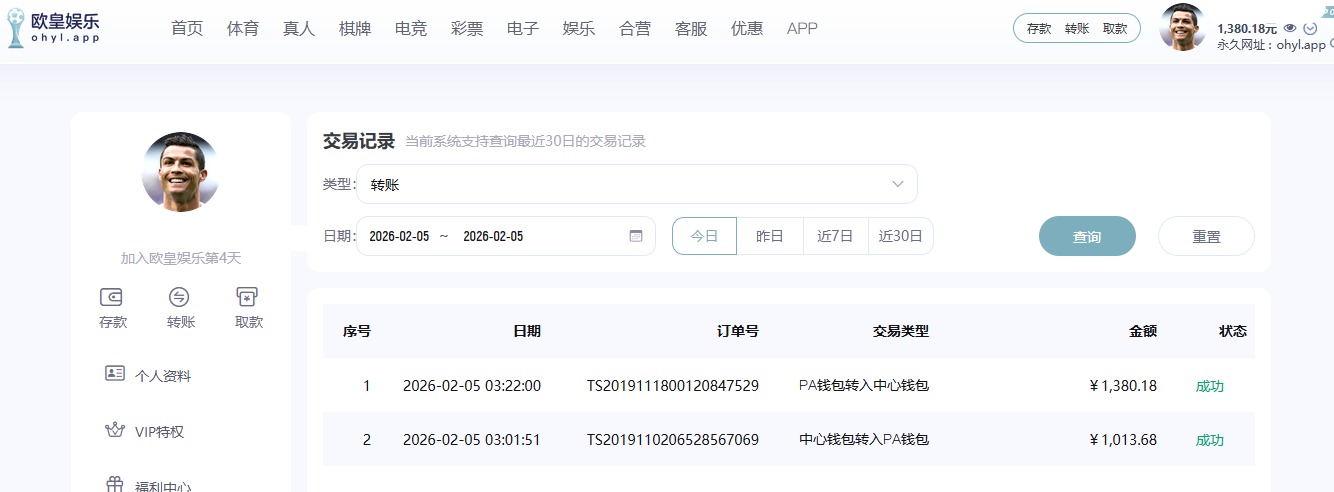Image resolution: width=1334 pixels, height=492 pixels.
Task: Click the 个人资料 ID card icon
Action: (115, 374)
